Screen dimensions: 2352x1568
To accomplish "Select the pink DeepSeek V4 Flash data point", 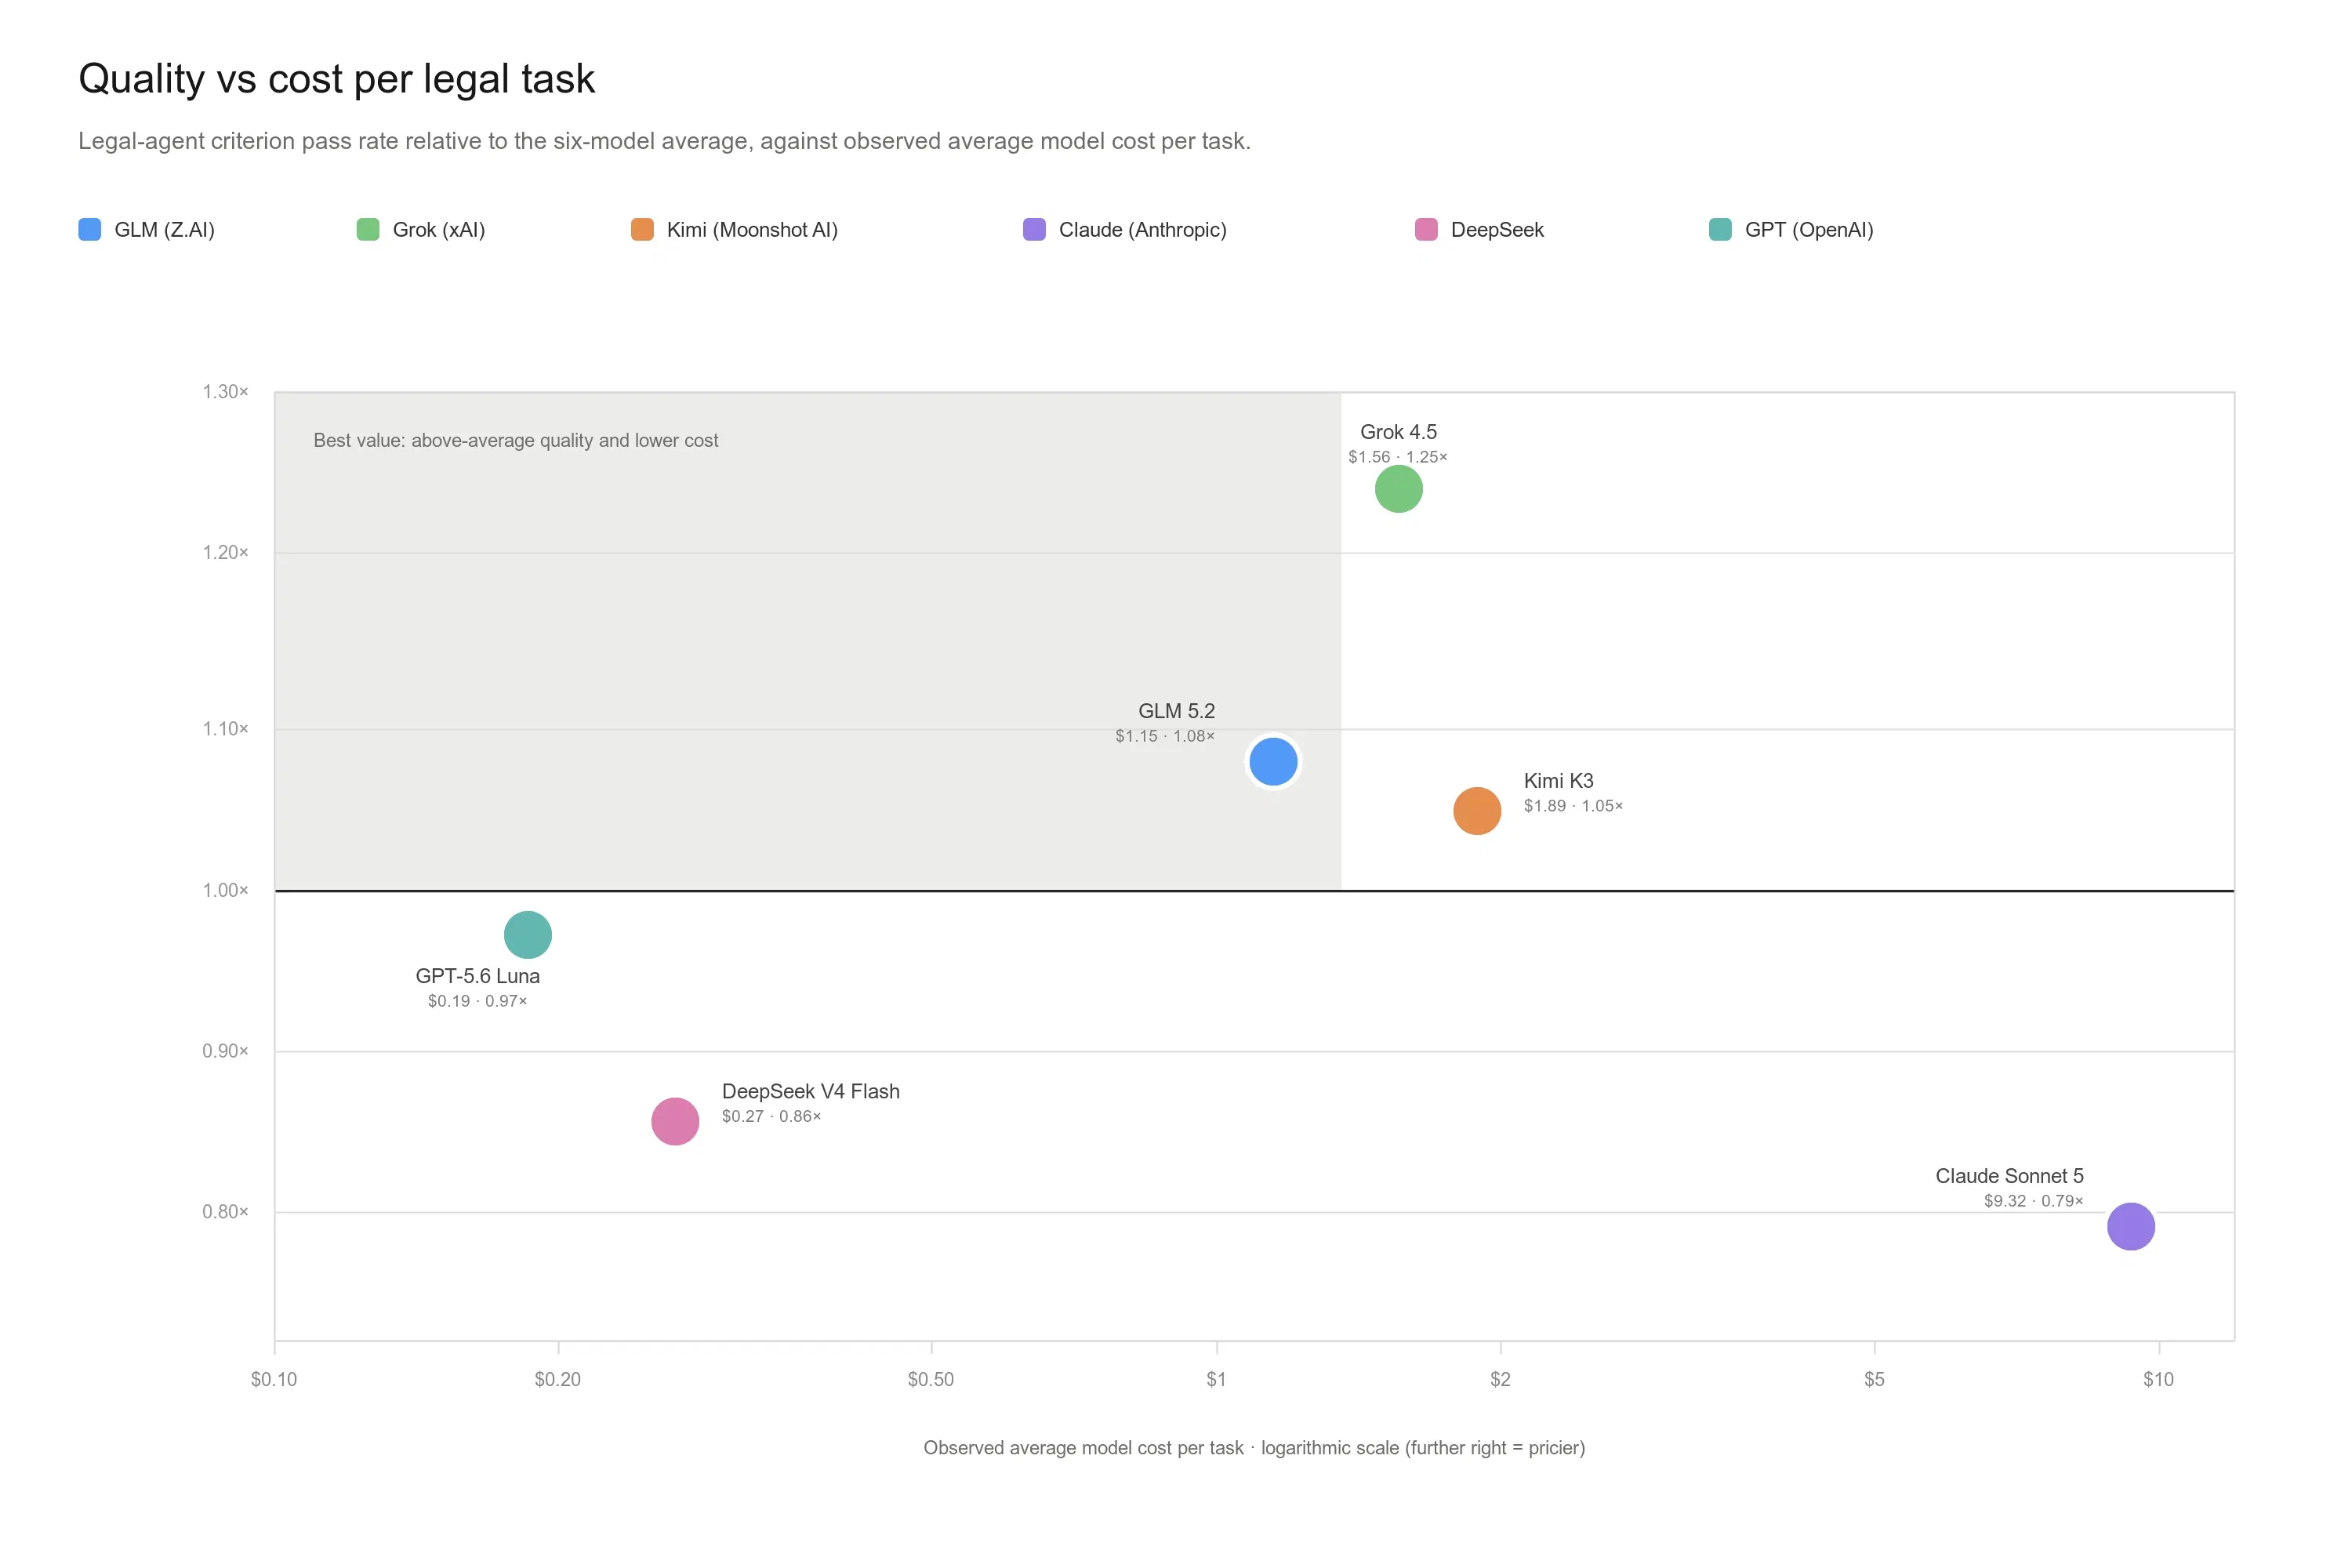I will click(x=675, y=1121).
